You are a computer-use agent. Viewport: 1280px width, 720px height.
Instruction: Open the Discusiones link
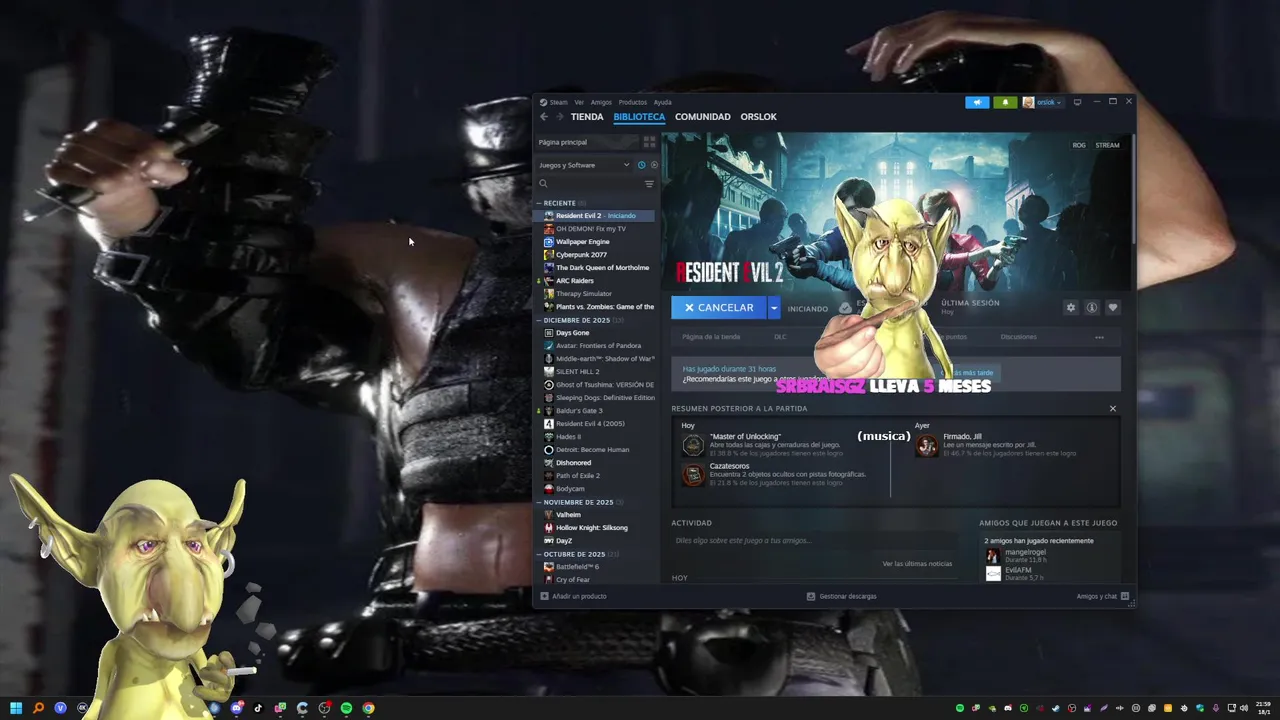point(1019,337)
